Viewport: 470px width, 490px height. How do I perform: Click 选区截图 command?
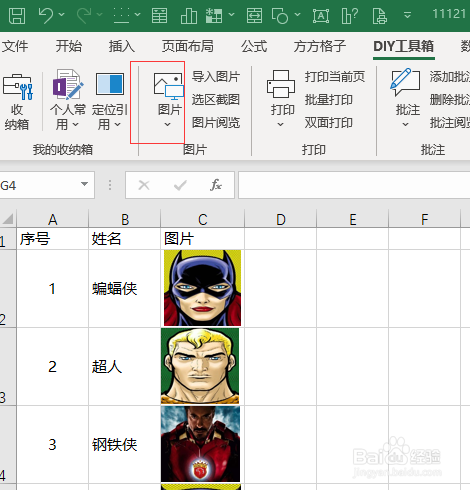pos(216,99)
